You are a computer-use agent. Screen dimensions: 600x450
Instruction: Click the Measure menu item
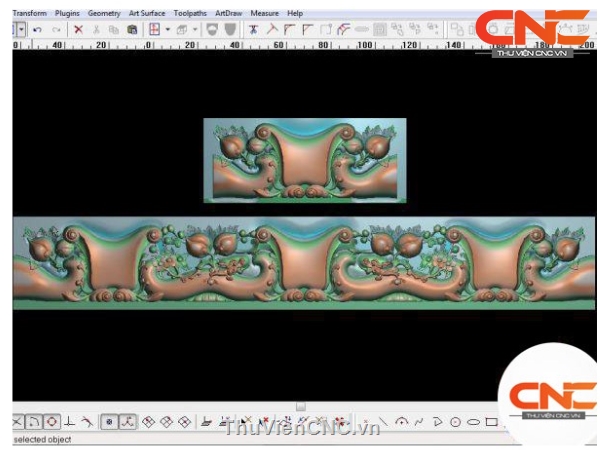pyautogui.click(x=264, y=13)
